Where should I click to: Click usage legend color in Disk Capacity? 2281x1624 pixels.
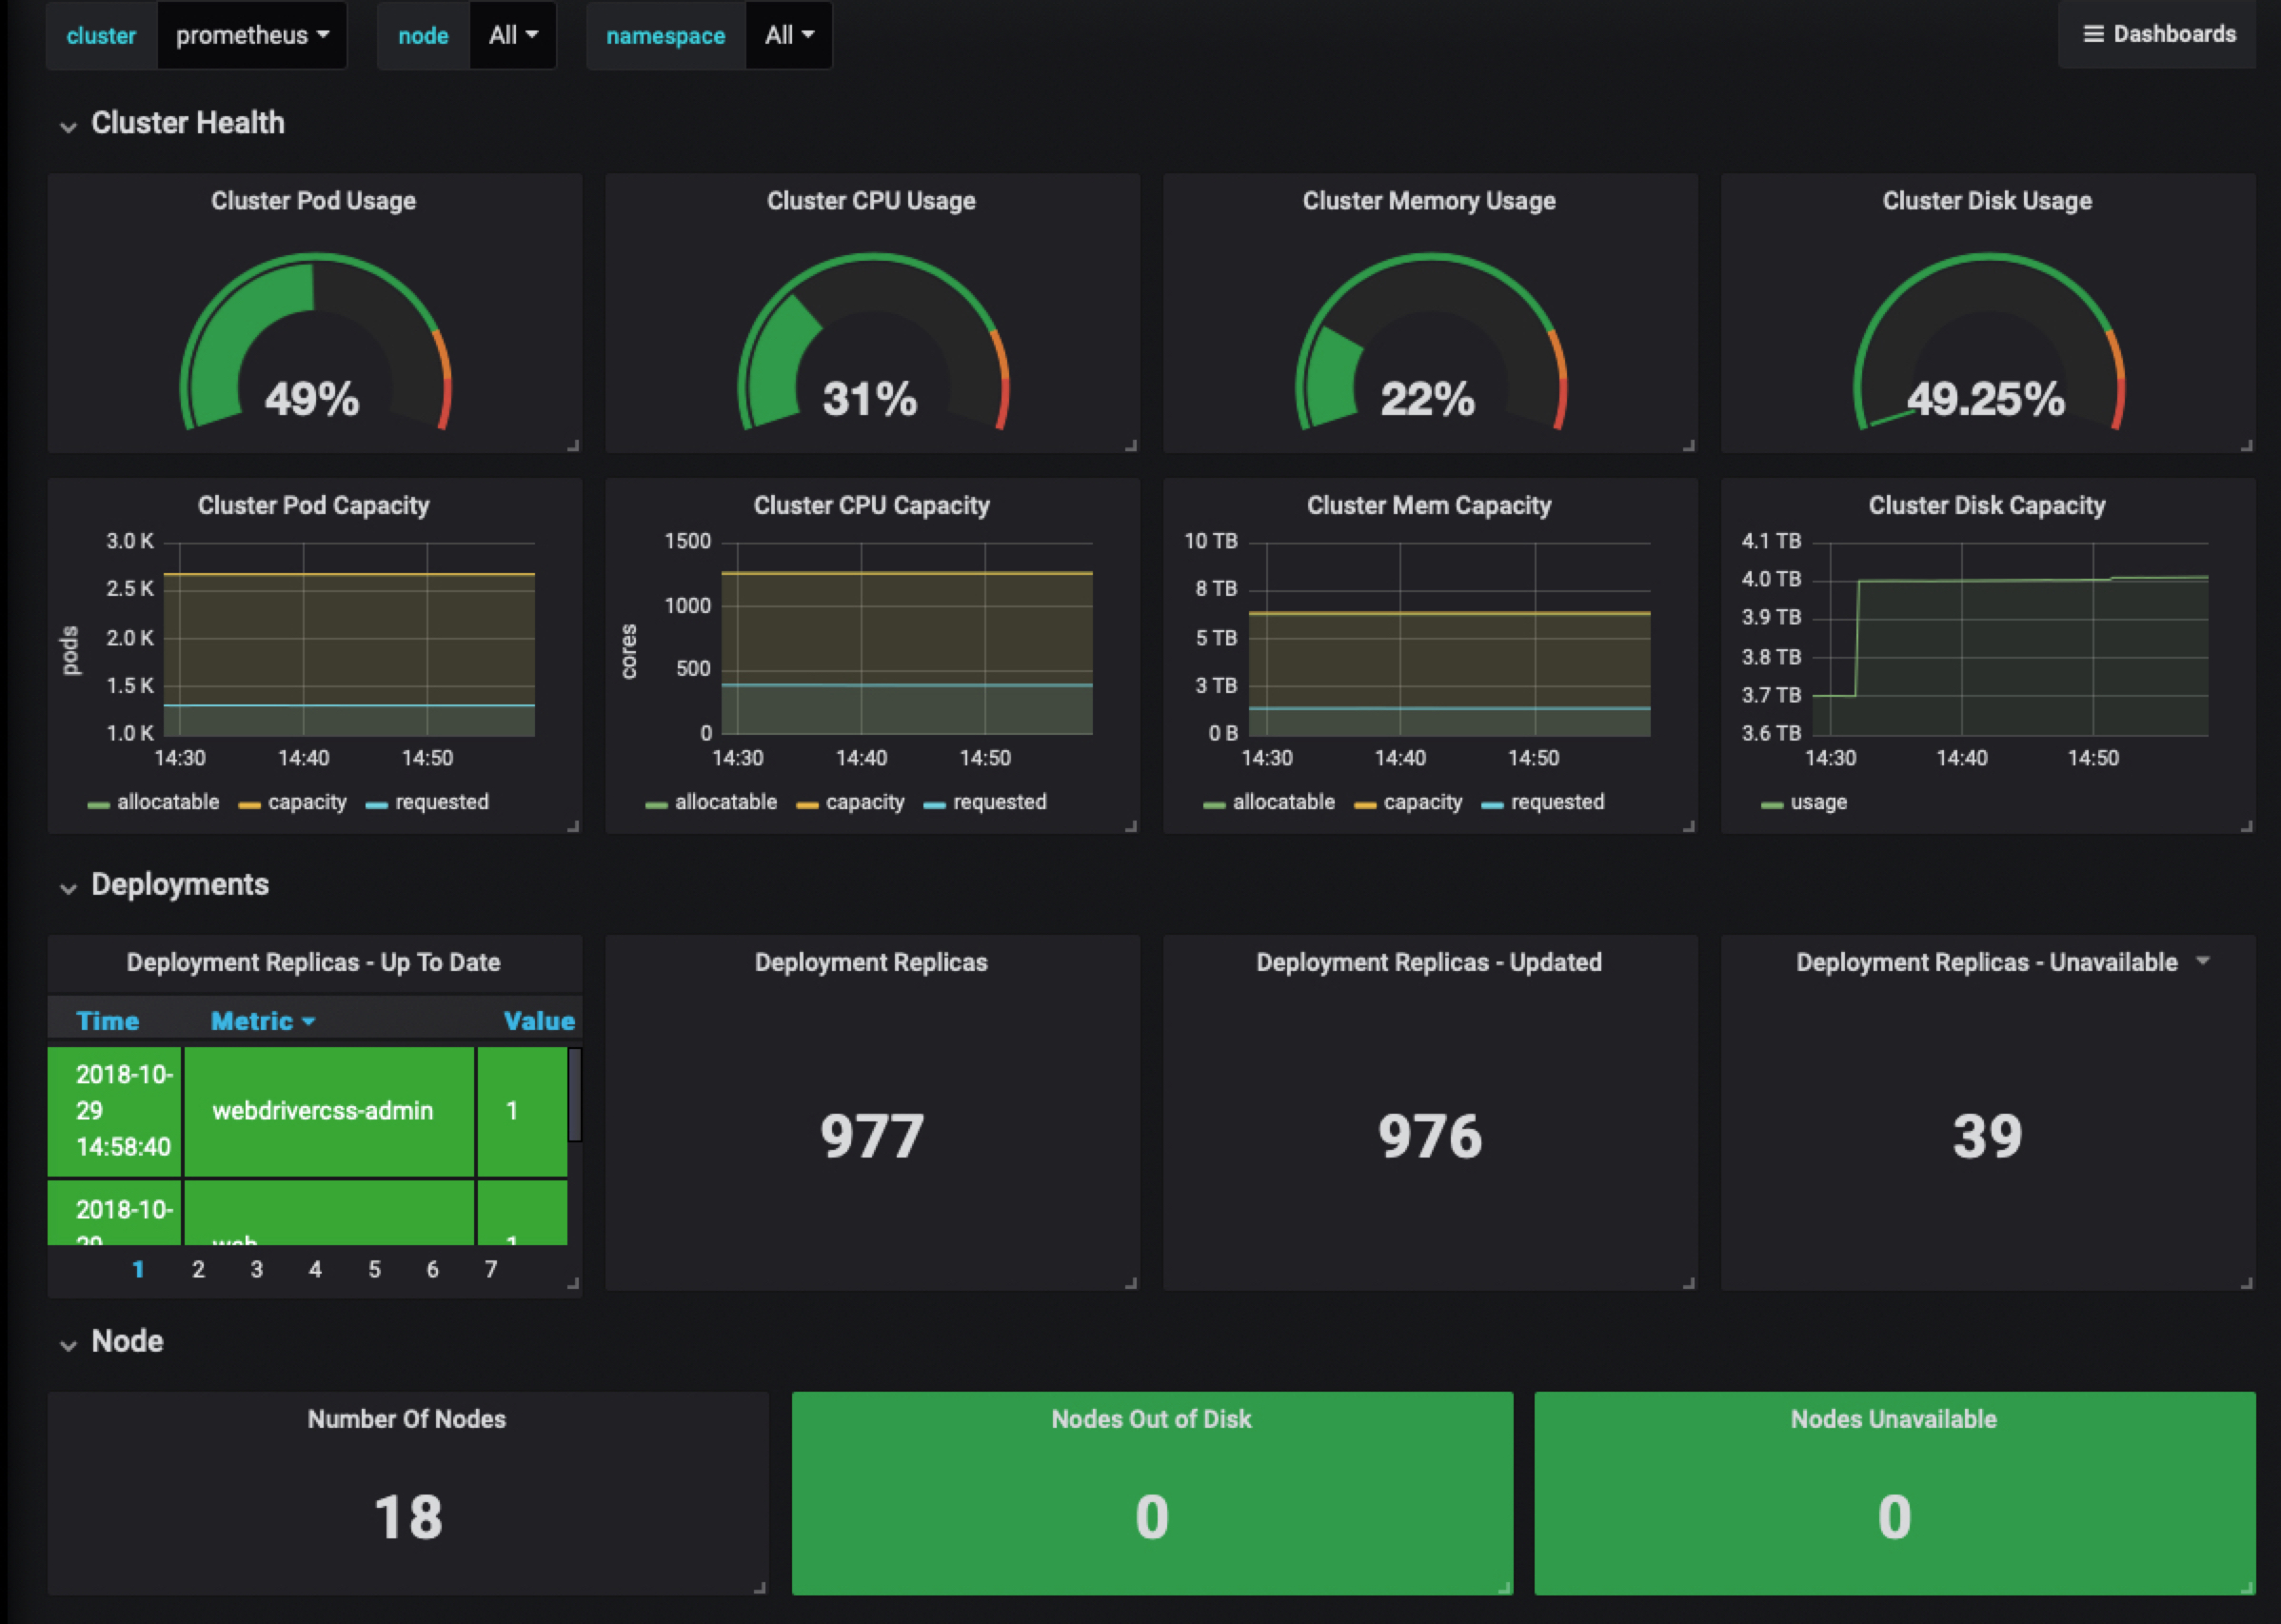tap(1771, 804)
